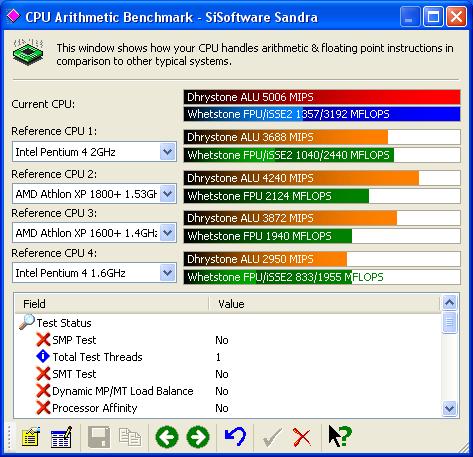Click the red Dhrystone ALU 5006 MIPS bar
Image resolution: width=473 pixels, height=457 pixels.
[322, 97]
